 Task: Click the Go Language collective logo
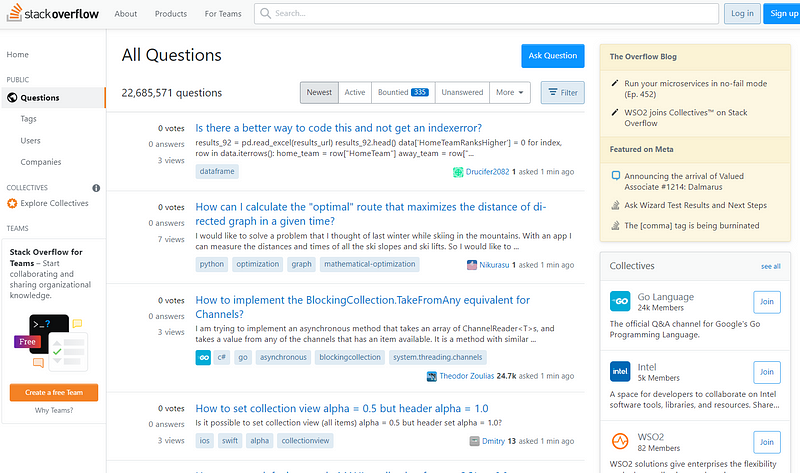[x=620, y=301]
